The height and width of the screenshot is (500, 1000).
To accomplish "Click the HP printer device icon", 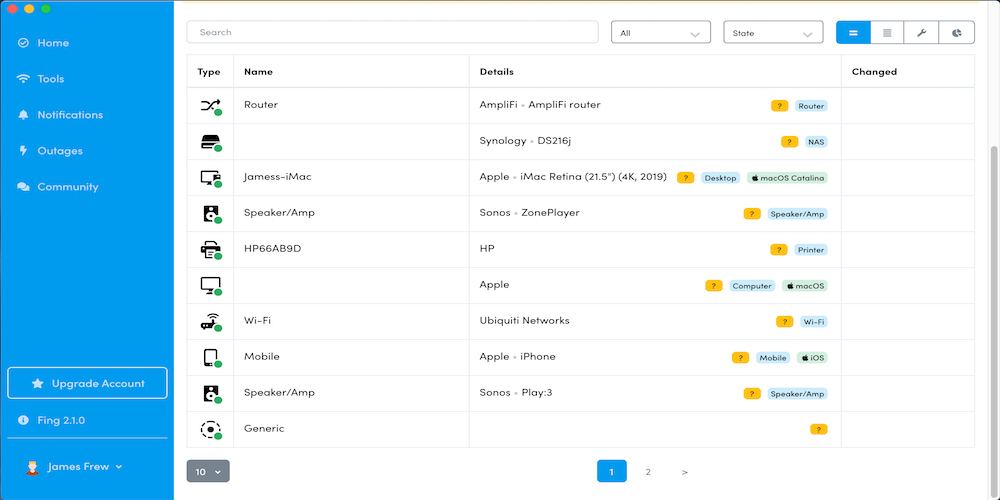I will tap(210, 249).
